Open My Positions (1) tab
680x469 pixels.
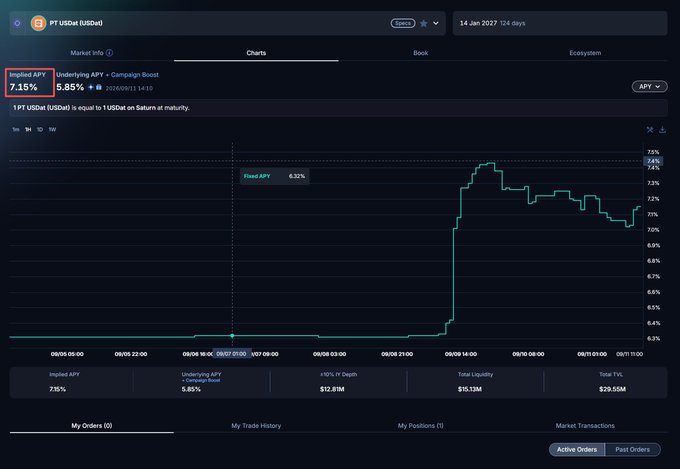pyautogui.click(x=420, y=426)
